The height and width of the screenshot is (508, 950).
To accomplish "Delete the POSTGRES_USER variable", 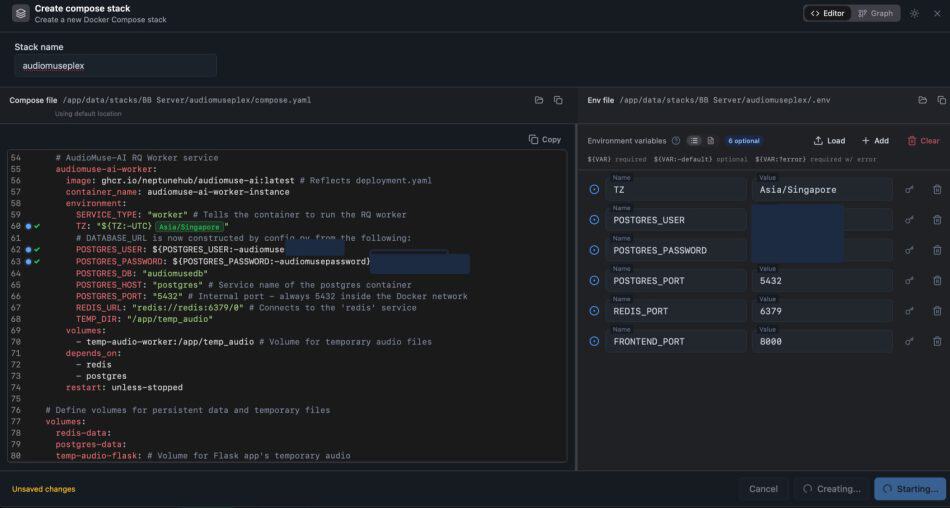I will pos(937,220).
